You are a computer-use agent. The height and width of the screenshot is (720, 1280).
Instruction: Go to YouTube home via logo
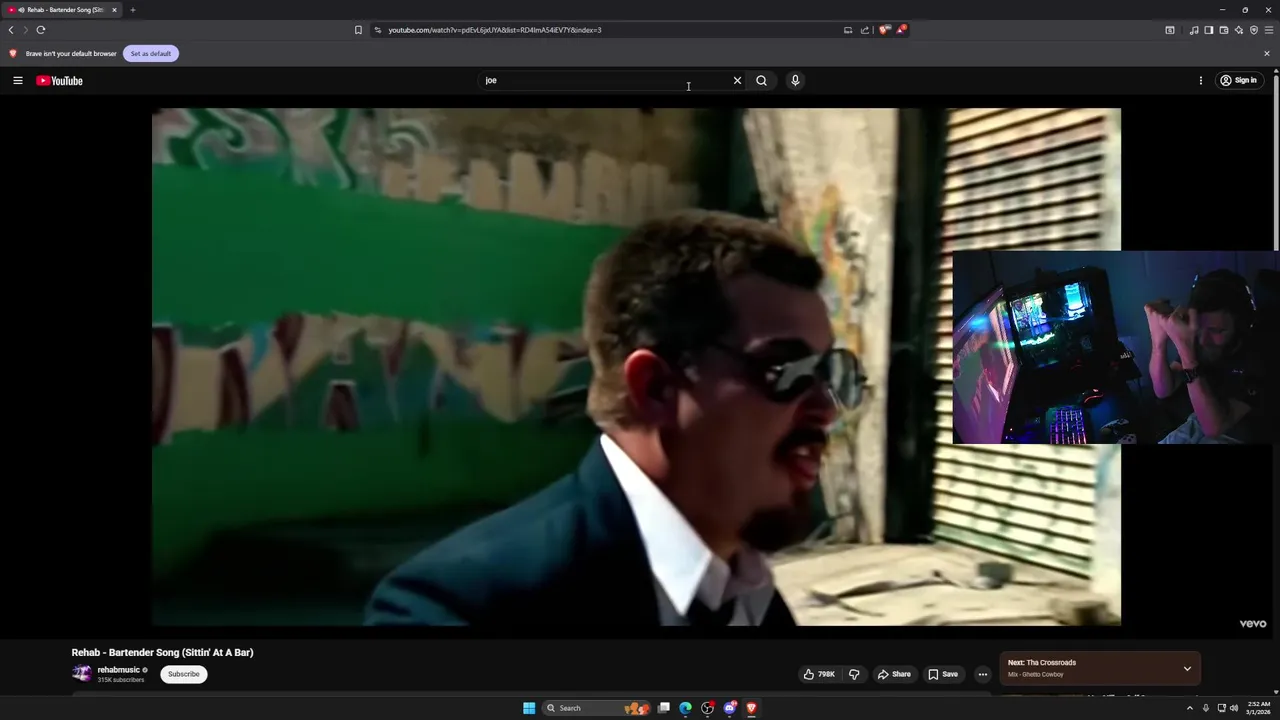[59, 81]
